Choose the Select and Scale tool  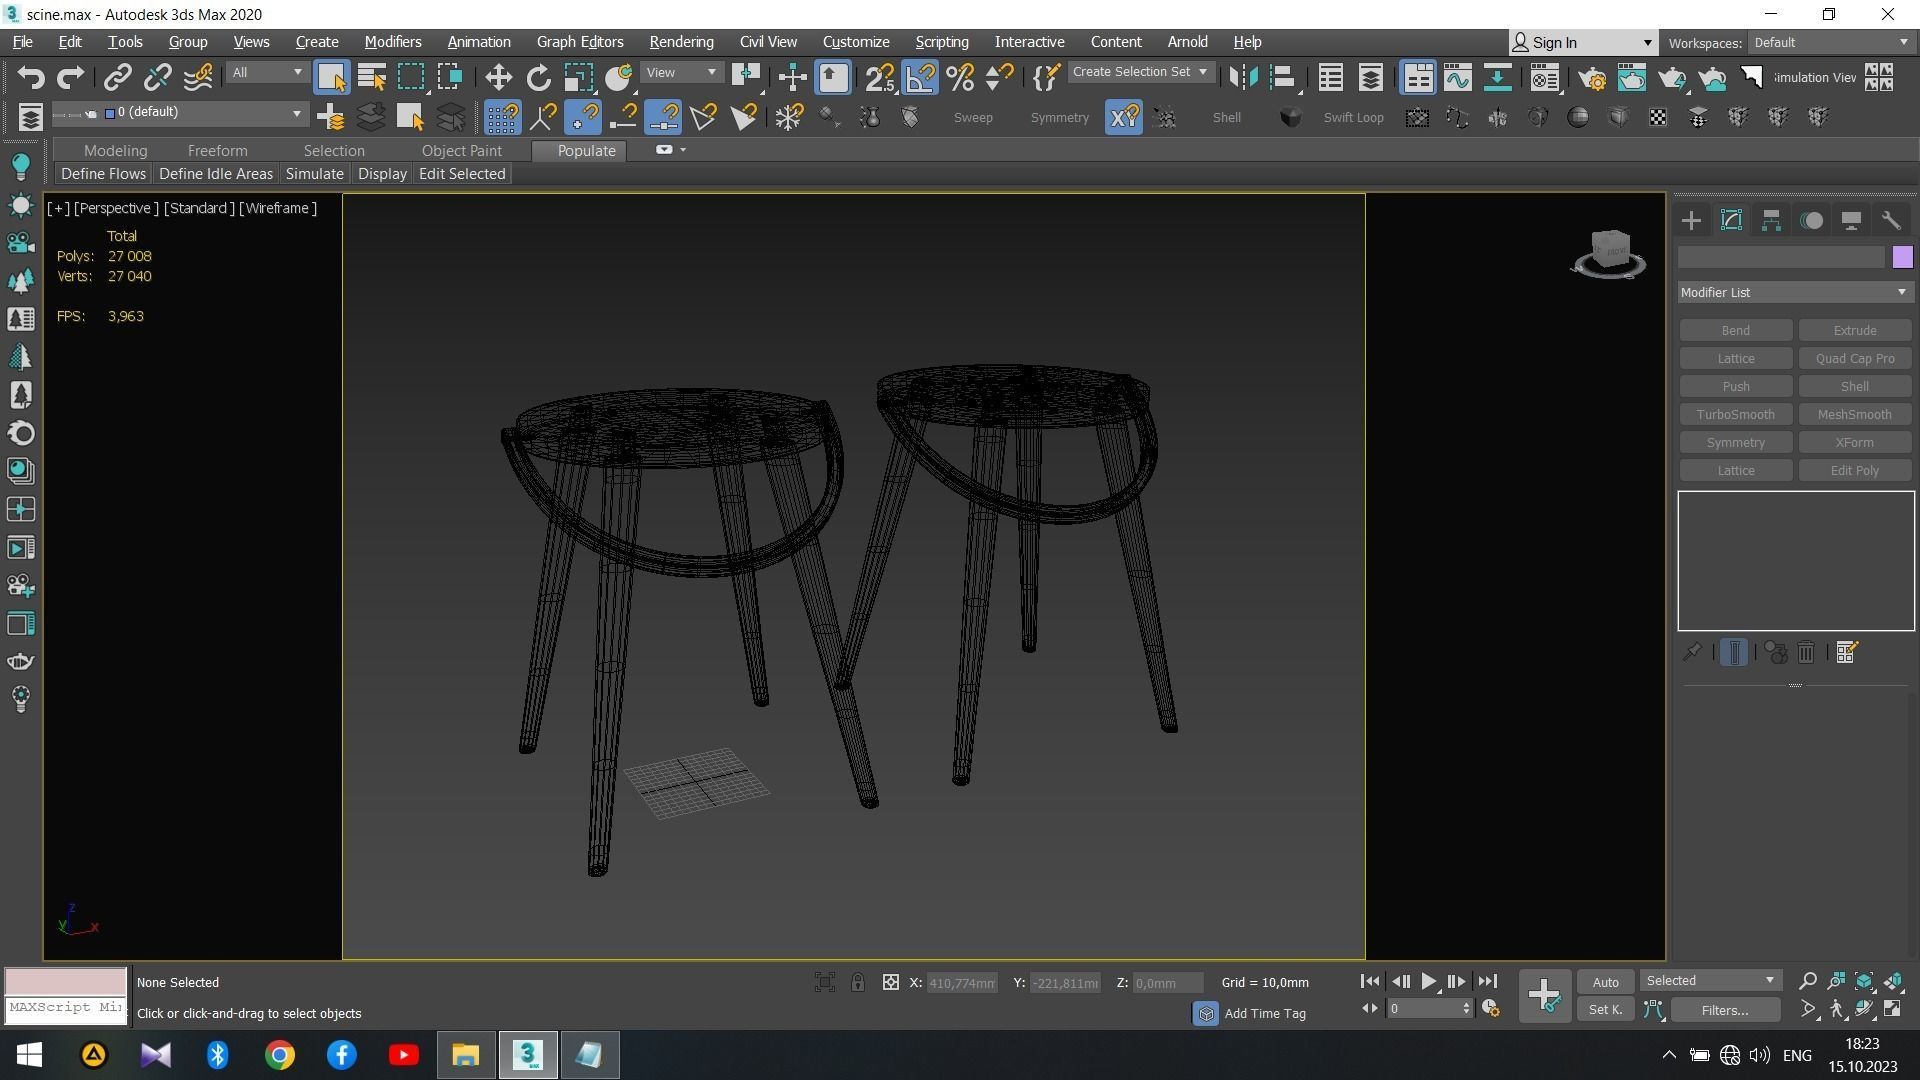(x=578, y=78)
